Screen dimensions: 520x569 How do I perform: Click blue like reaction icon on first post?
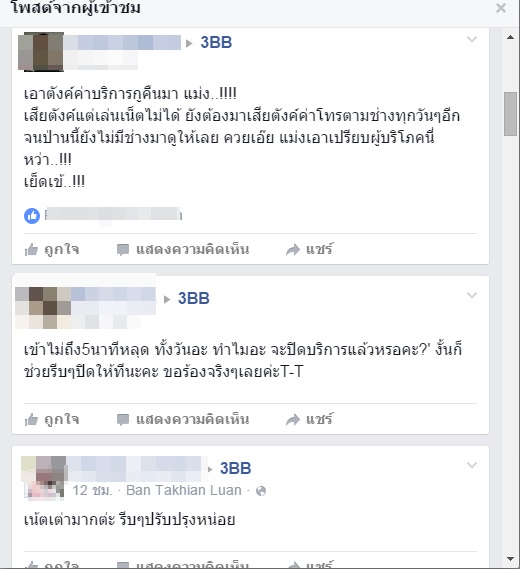tap(32, 216)
